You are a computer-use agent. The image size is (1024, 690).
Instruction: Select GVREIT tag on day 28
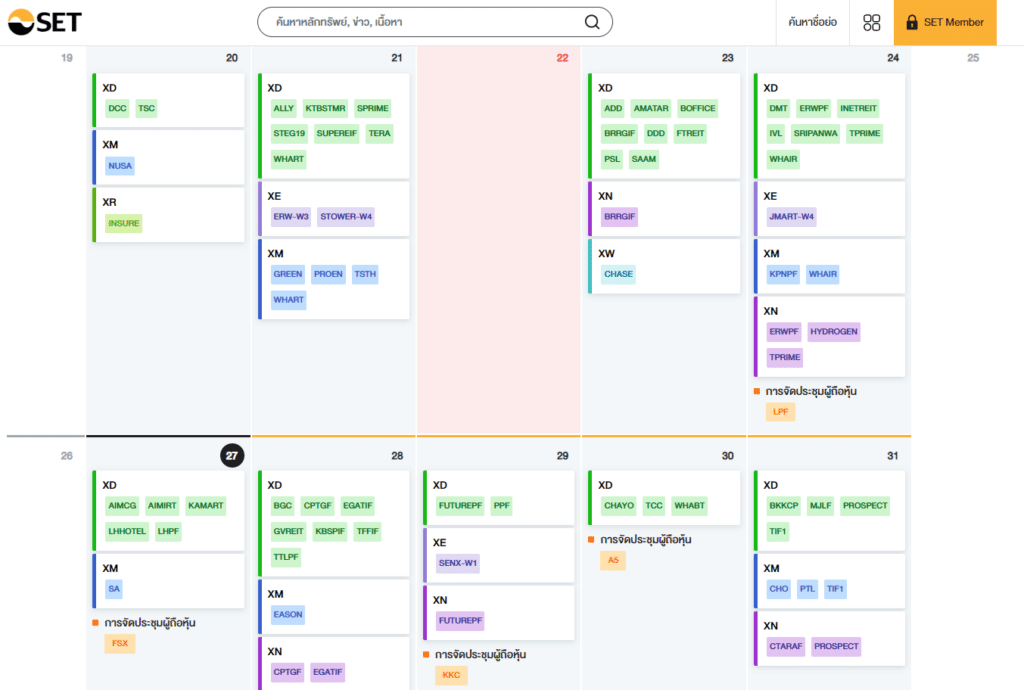[289, 531]
